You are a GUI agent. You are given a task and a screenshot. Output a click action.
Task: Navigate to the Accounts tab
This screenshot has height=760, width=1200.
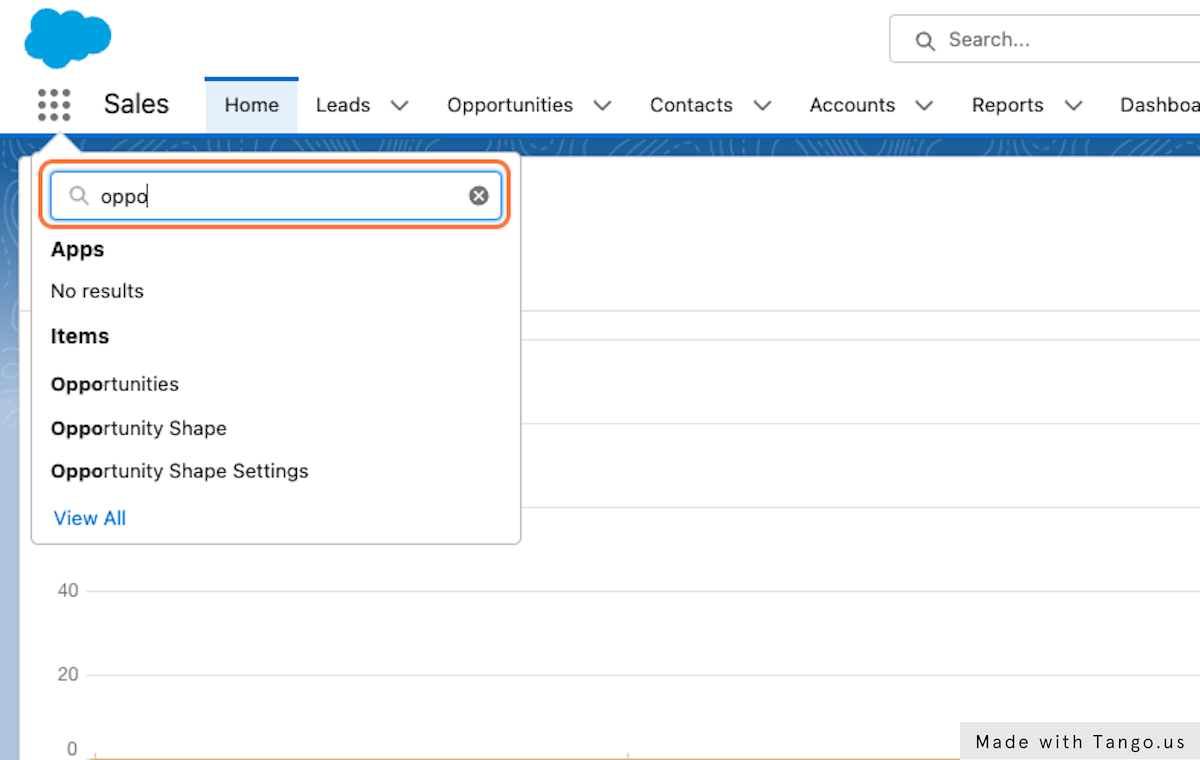pos(852,105)
